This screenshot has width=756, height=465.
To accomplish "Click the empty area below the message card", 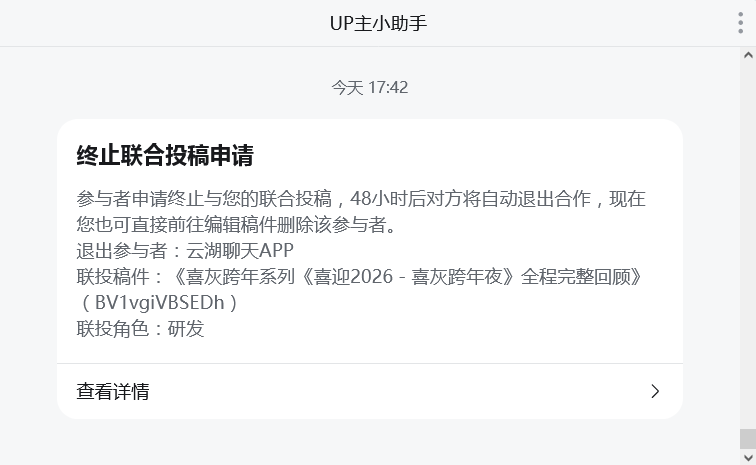I will point(370,442).
